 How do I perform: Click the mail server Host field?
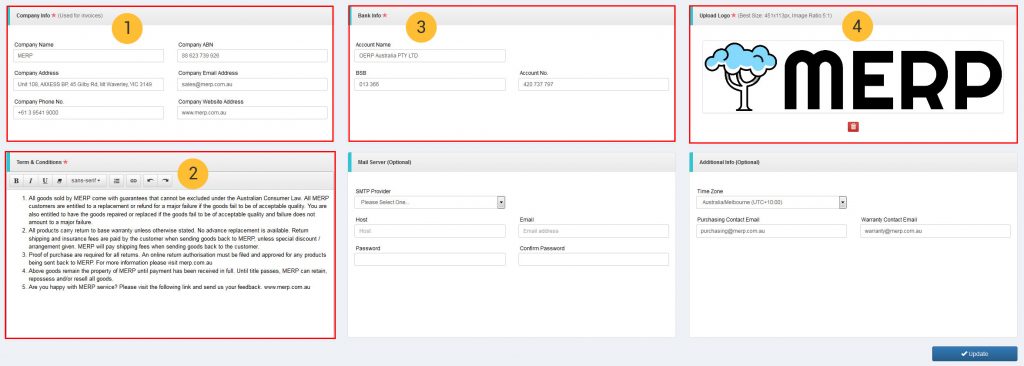point(430,231)
